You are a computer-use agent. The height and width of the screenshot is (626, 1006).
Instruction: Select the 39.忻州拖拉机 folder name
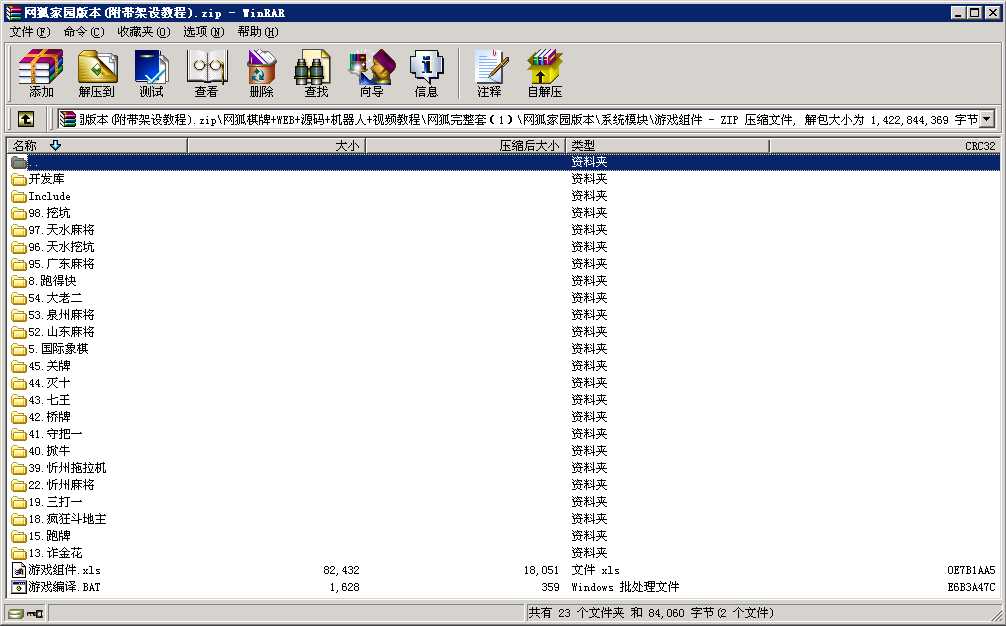67,468
